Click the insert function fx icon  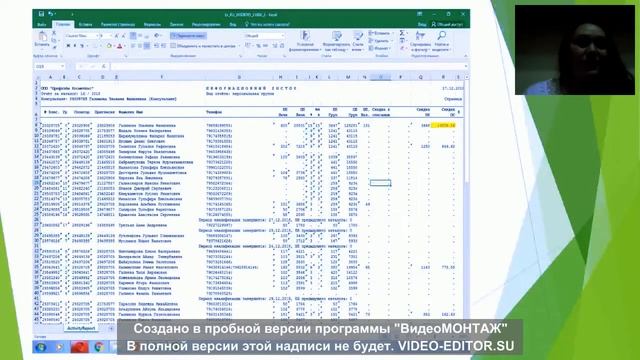pyautogui.click(x=104, y=66)
